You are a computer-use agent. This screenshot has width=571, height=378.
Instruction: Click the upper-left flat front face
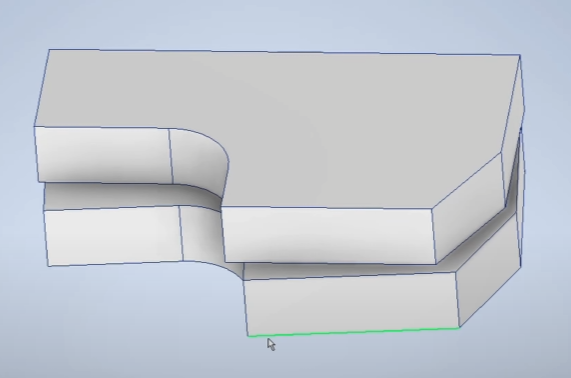coord(103,155)
